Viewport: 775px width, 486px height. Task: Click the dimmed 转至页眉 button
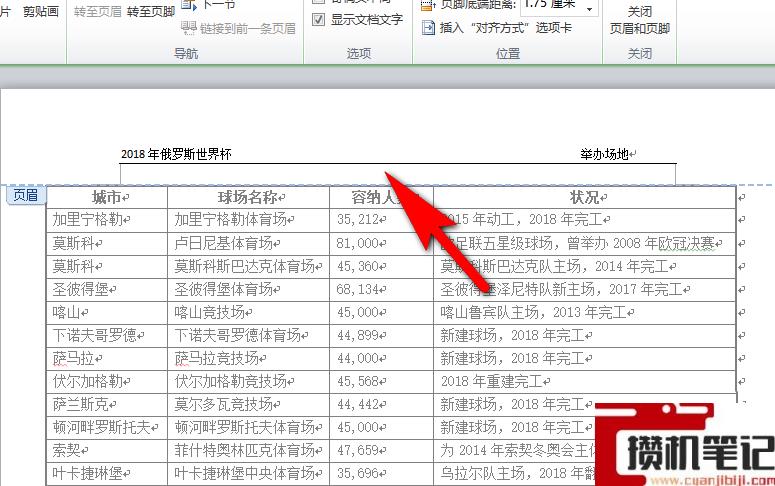tap(97, 11)
